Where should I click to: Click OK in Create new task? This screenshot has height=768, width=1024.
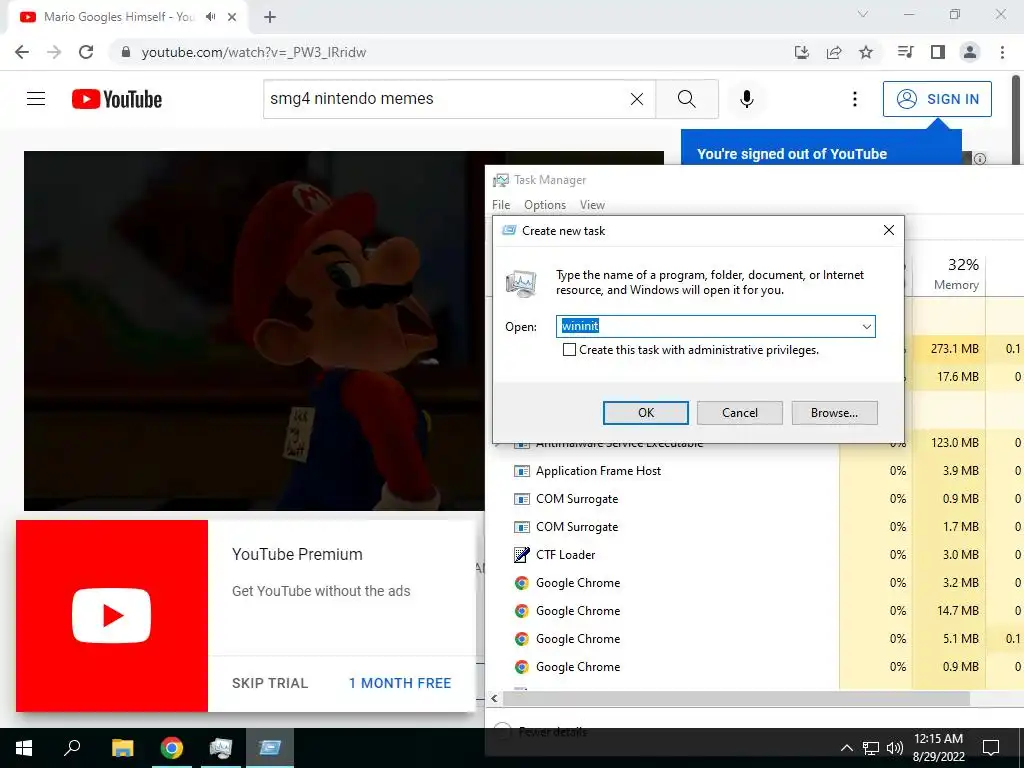pyautogui.click(x=646, y=413)
